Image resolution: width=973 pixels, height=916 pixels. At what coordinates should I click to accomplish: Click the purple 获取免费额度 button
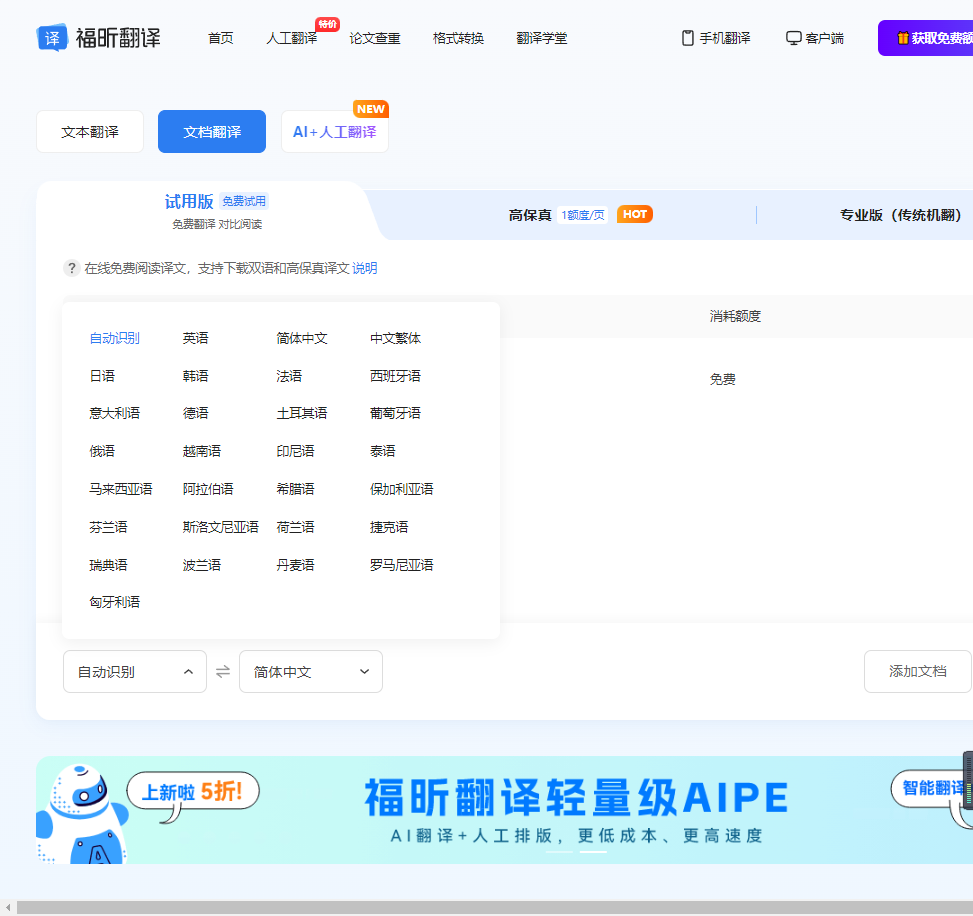[925, 38]
